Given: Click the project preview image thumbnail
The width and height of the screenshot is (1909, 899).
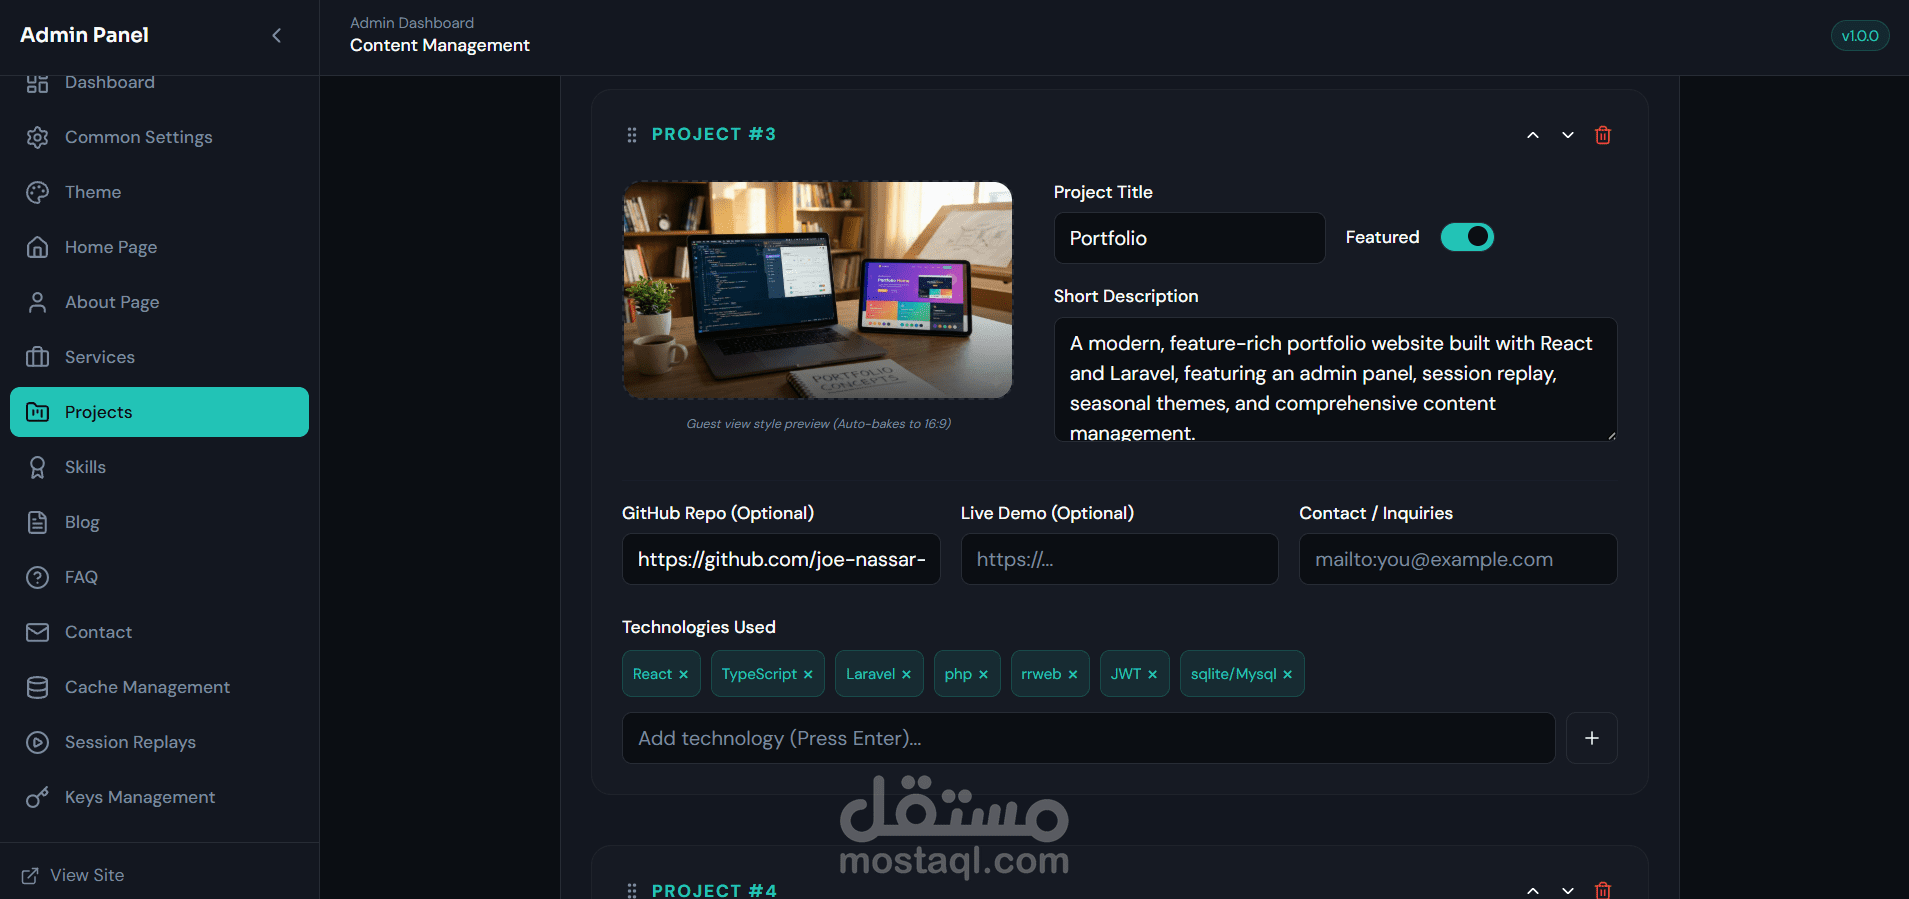Looking at the screenshot, I should coord(818,290).
